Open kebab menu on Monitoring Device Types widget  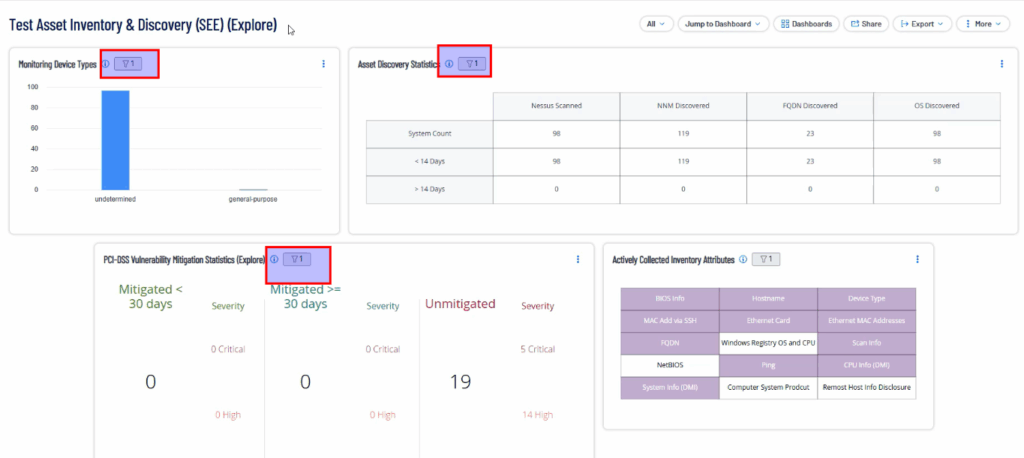click(323, 64)
